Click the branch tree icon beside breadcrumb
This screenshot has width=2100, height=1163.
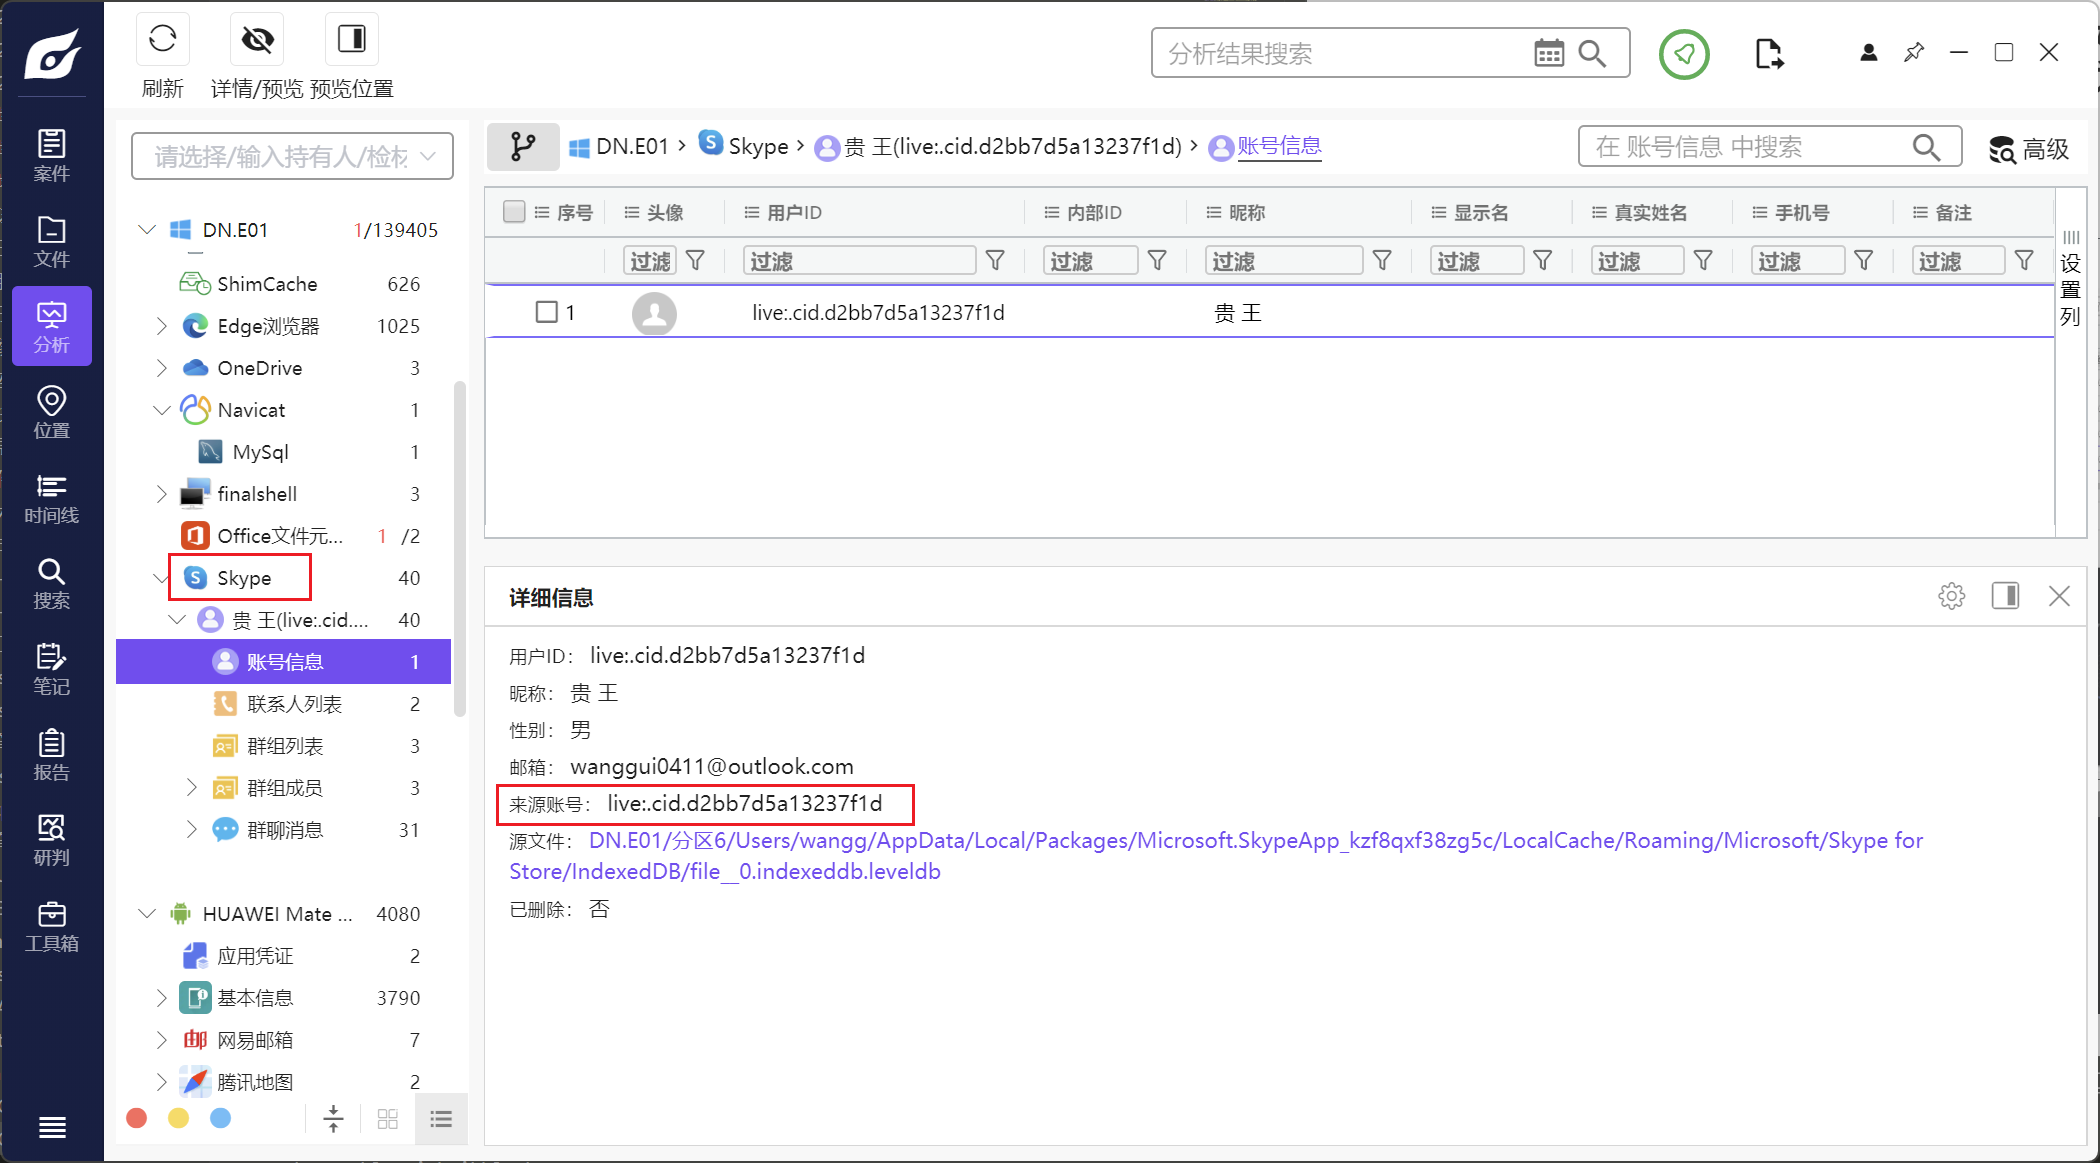522,147
